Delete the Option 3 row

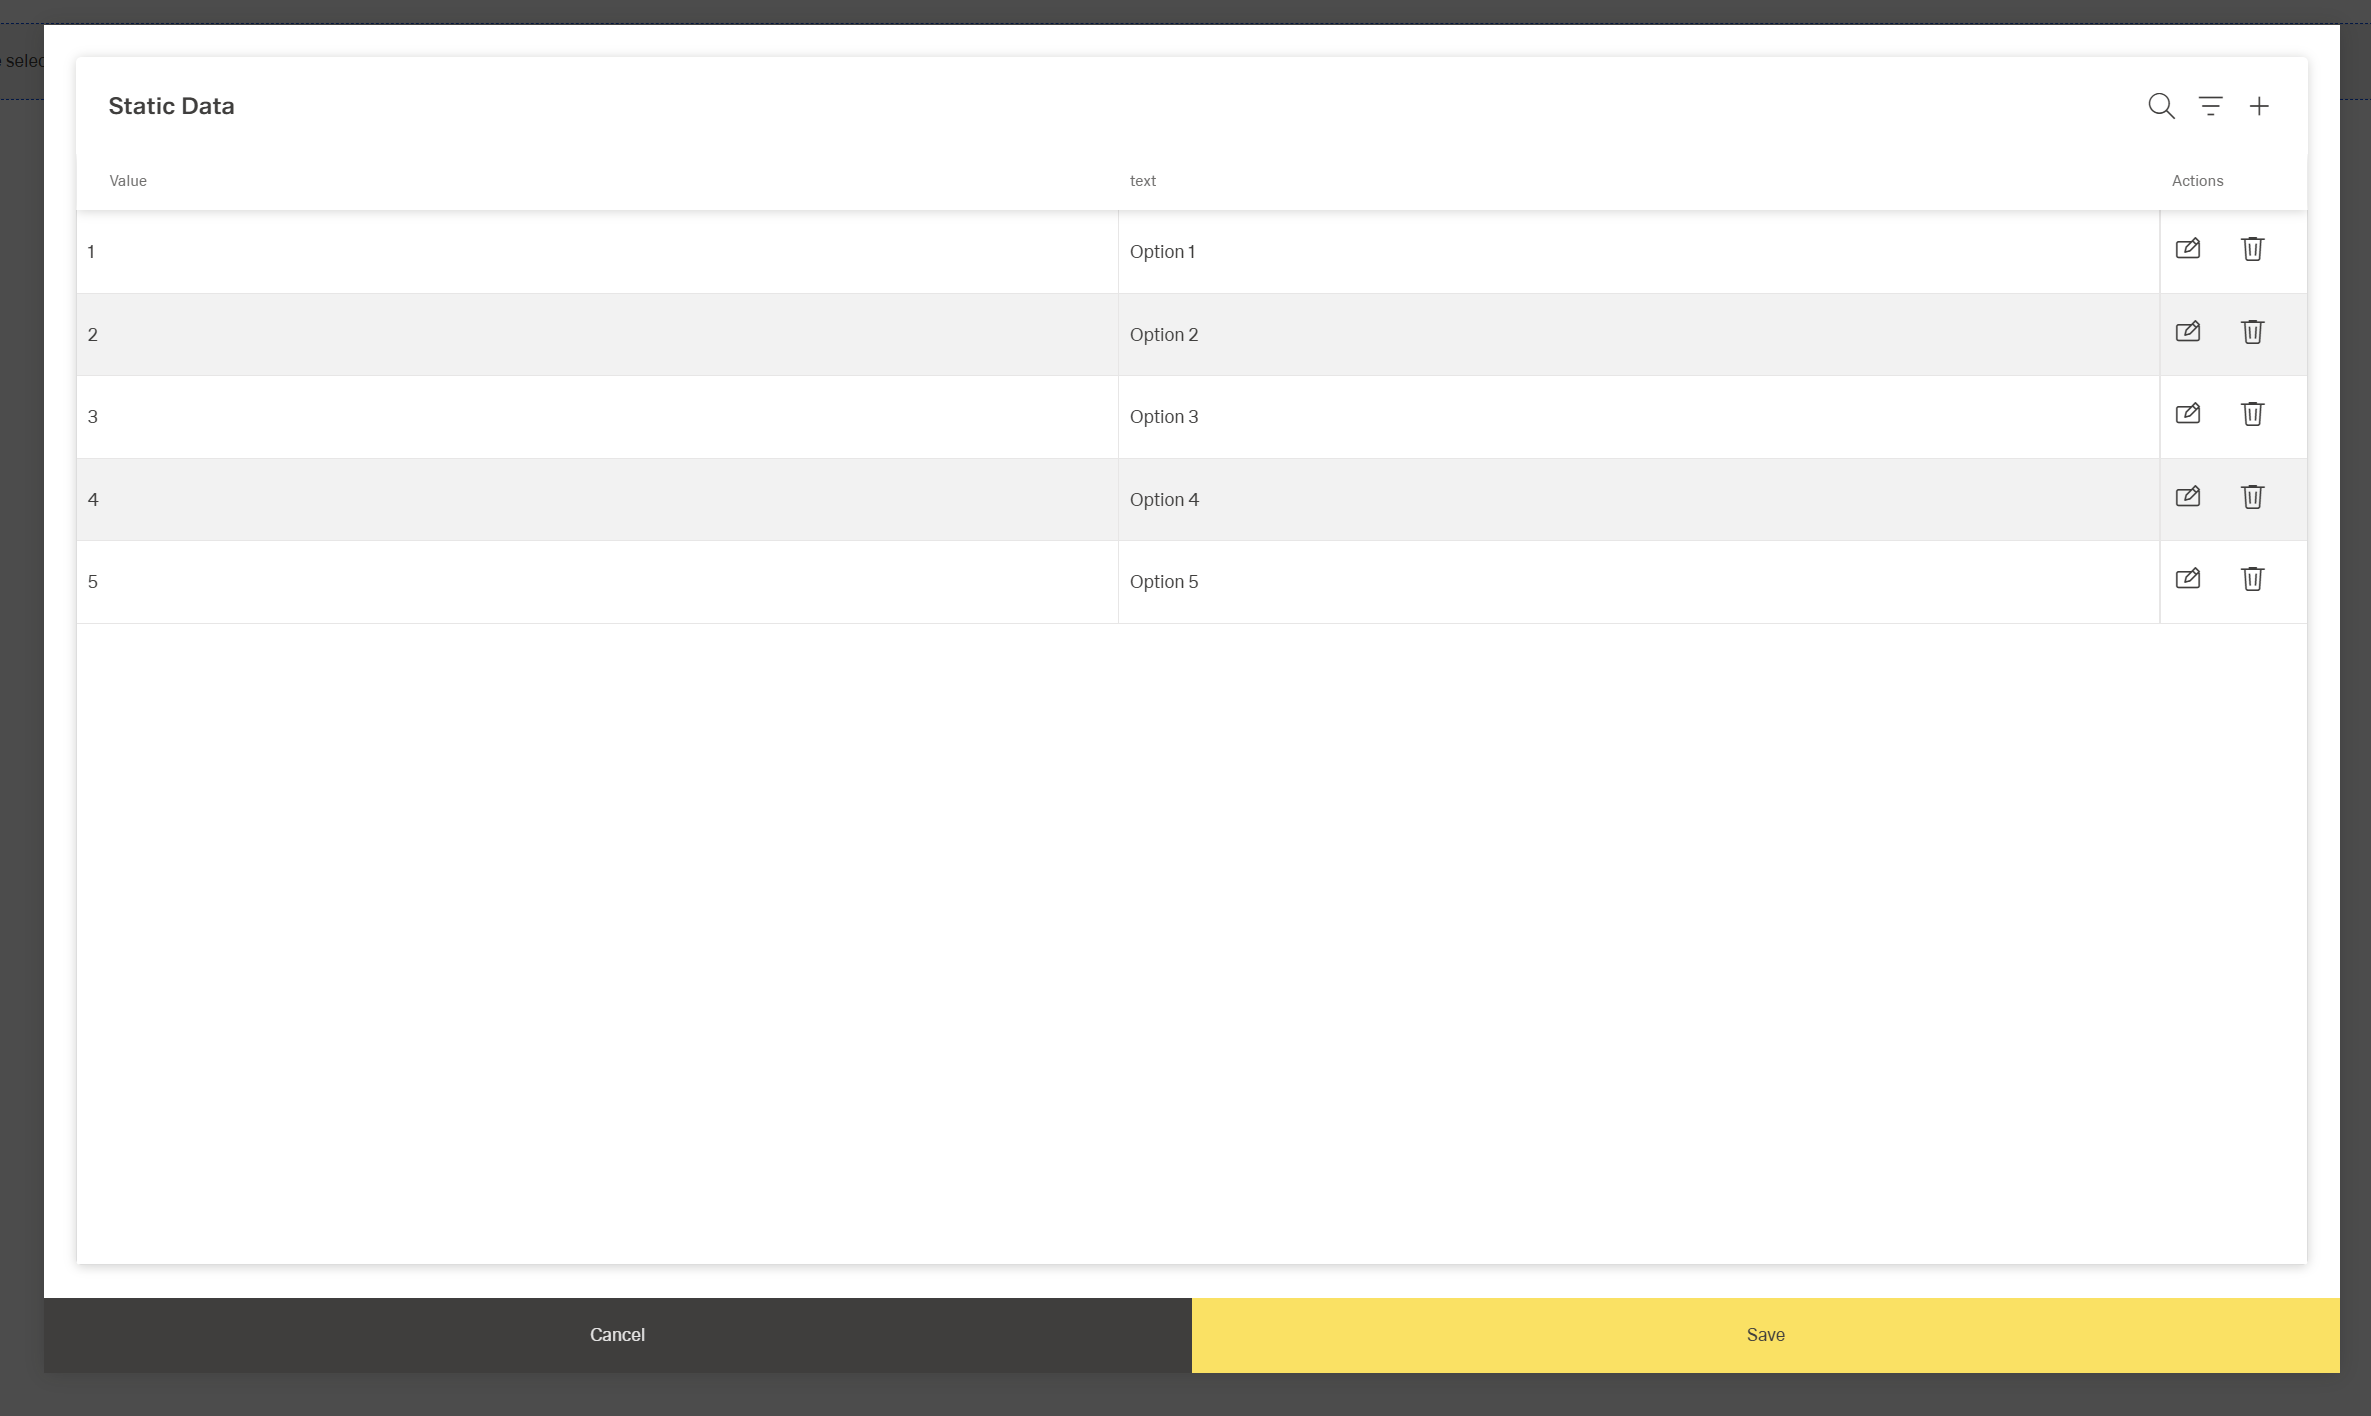pyautogui.click(x=2252, y=413)
